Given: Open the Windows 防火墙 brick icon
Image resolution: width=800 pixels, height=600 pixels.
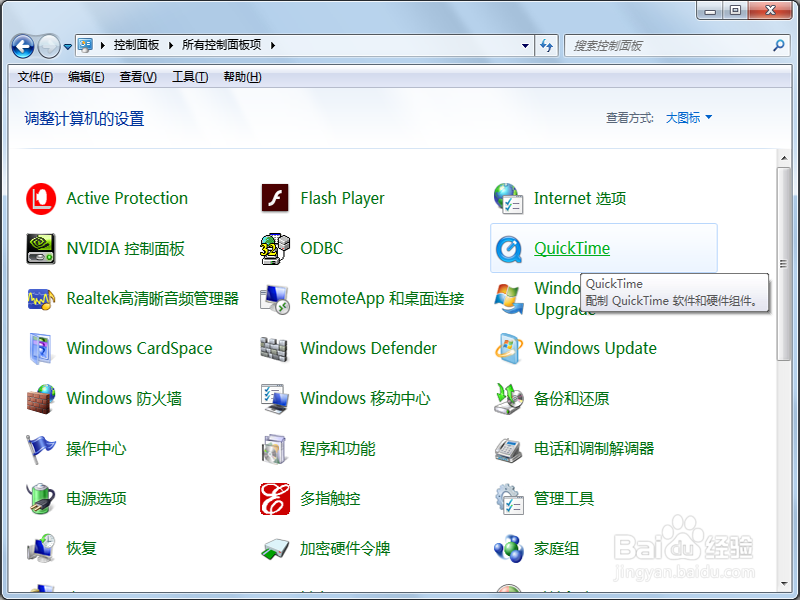Looking at the screenshot, I should (x=41, y=398).
